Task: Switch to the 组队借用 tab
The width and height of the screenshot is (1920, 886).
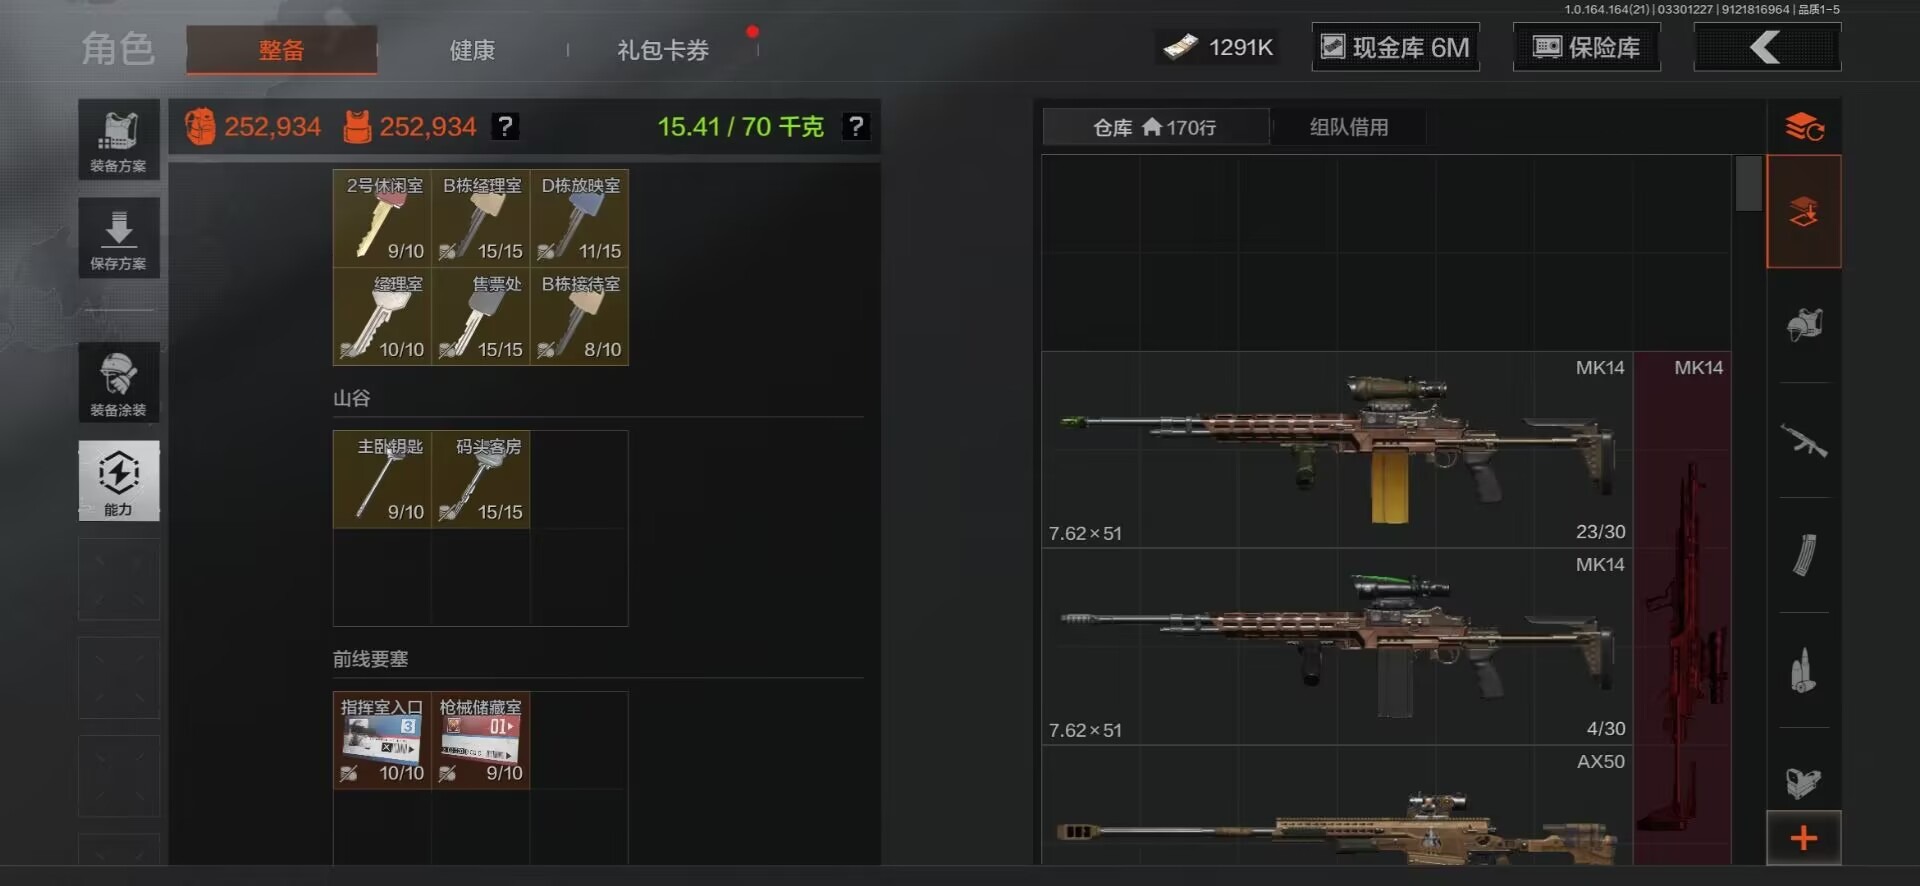Action: [1349, 127]
